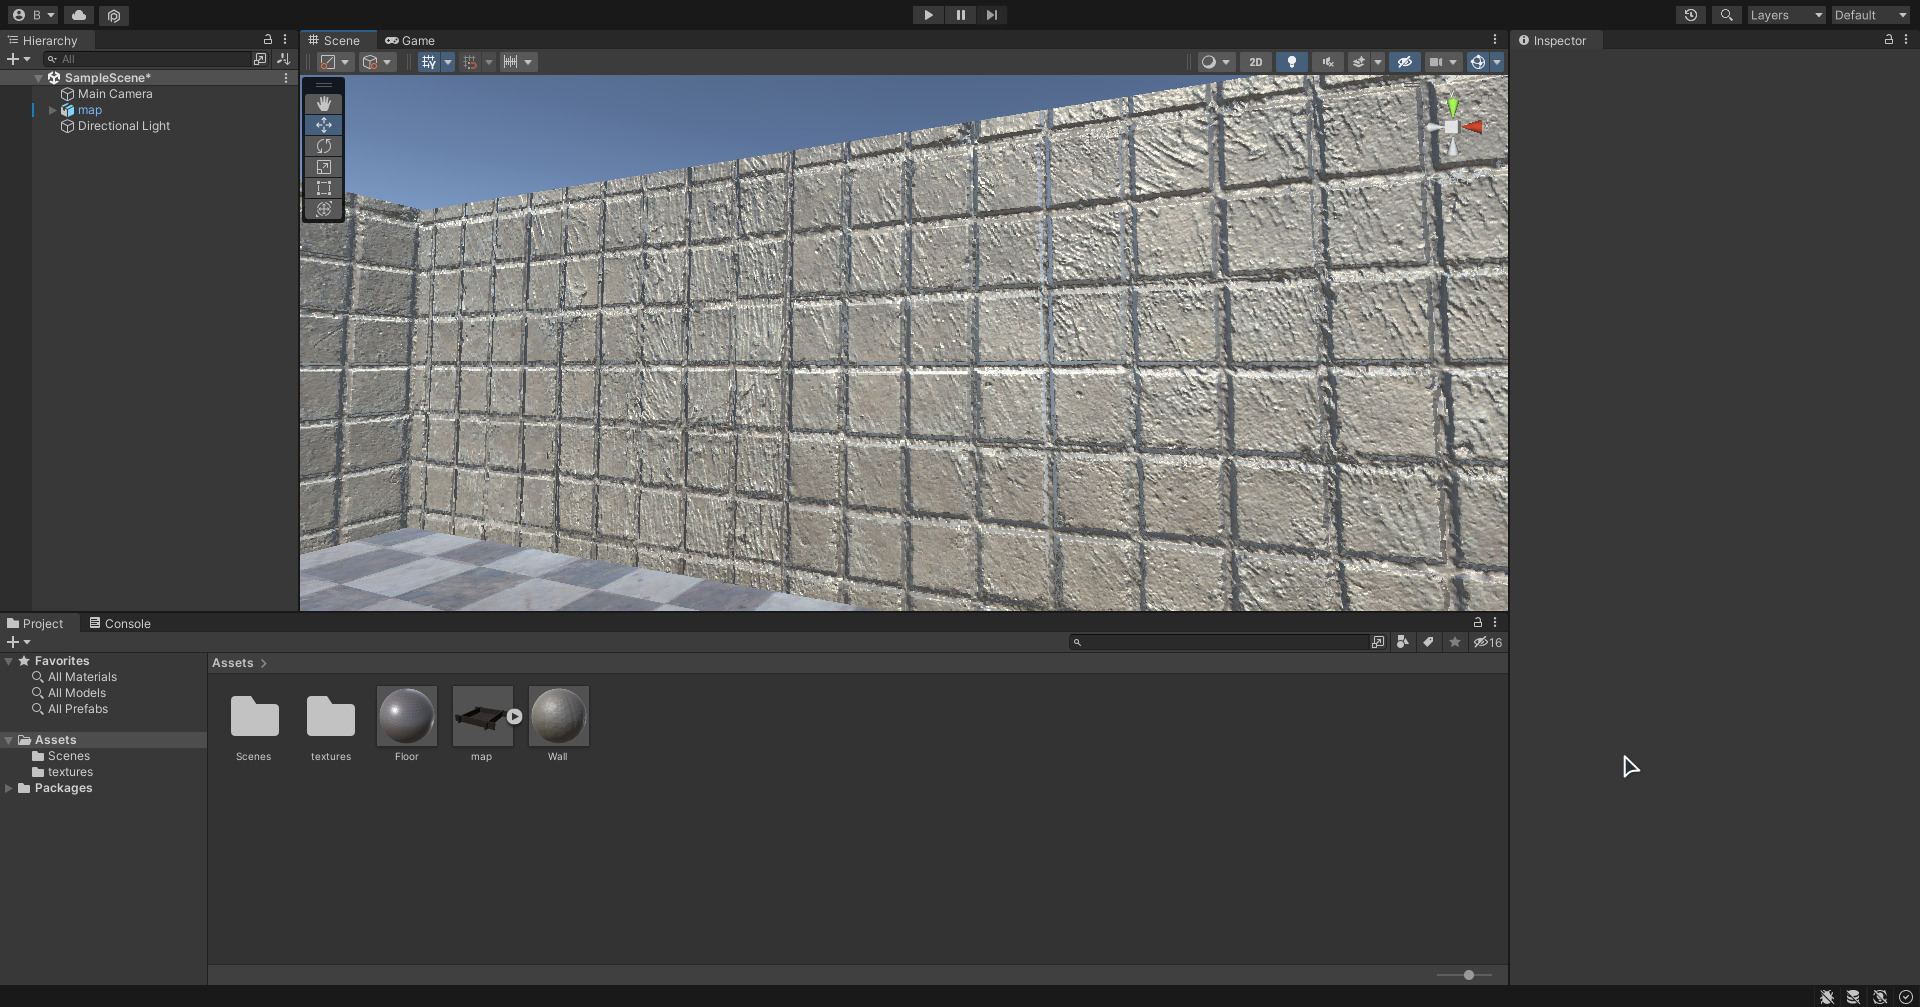Open Project panel more options menu
Image resolution: width=1920 pixels, height=1007 pixels.
tap(1495, 623)
